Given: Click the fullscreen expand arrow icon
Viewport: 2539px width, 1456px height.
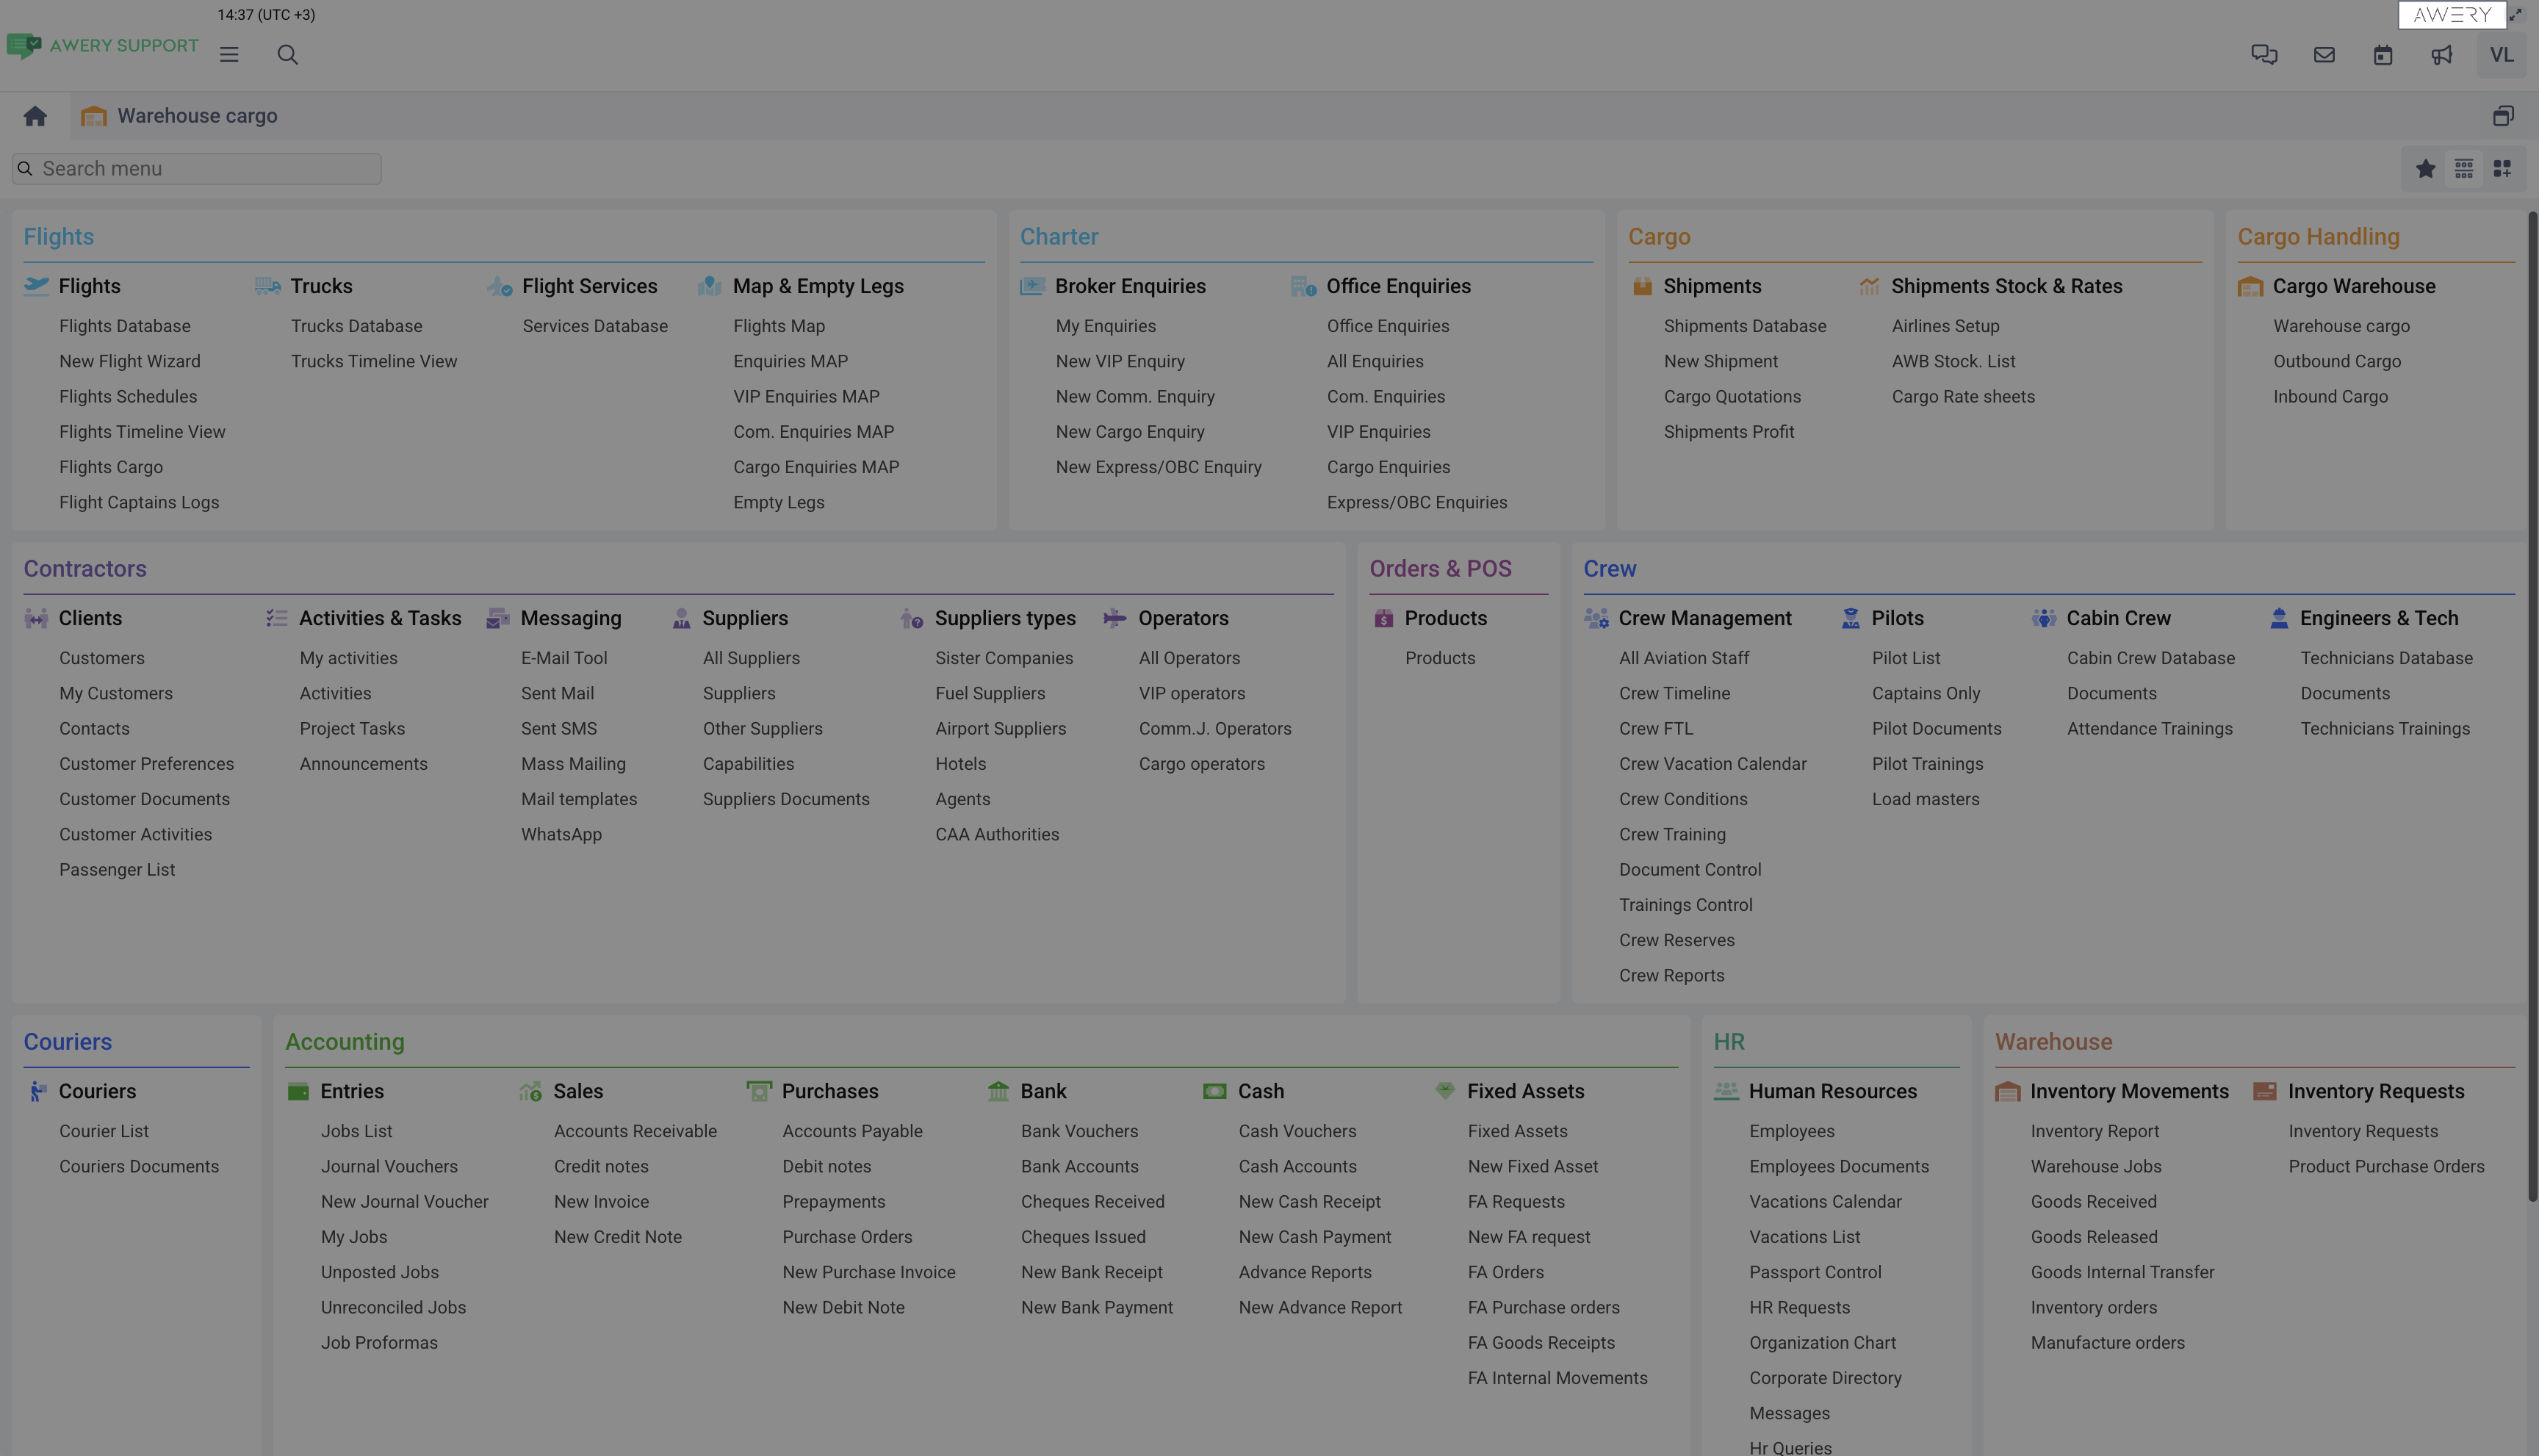Looking at the screenshot, I should click(x=2515, y=14).
